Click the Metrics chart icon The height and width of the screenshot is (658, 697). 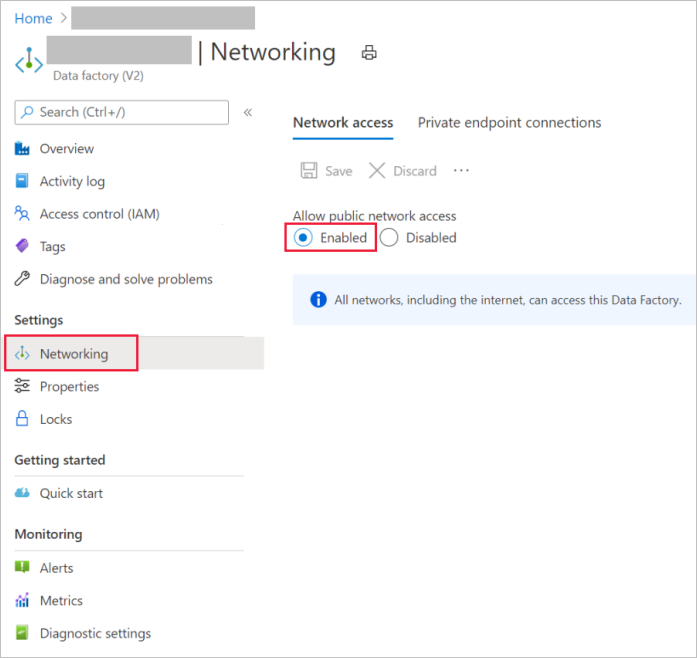[x=22, y=600]
